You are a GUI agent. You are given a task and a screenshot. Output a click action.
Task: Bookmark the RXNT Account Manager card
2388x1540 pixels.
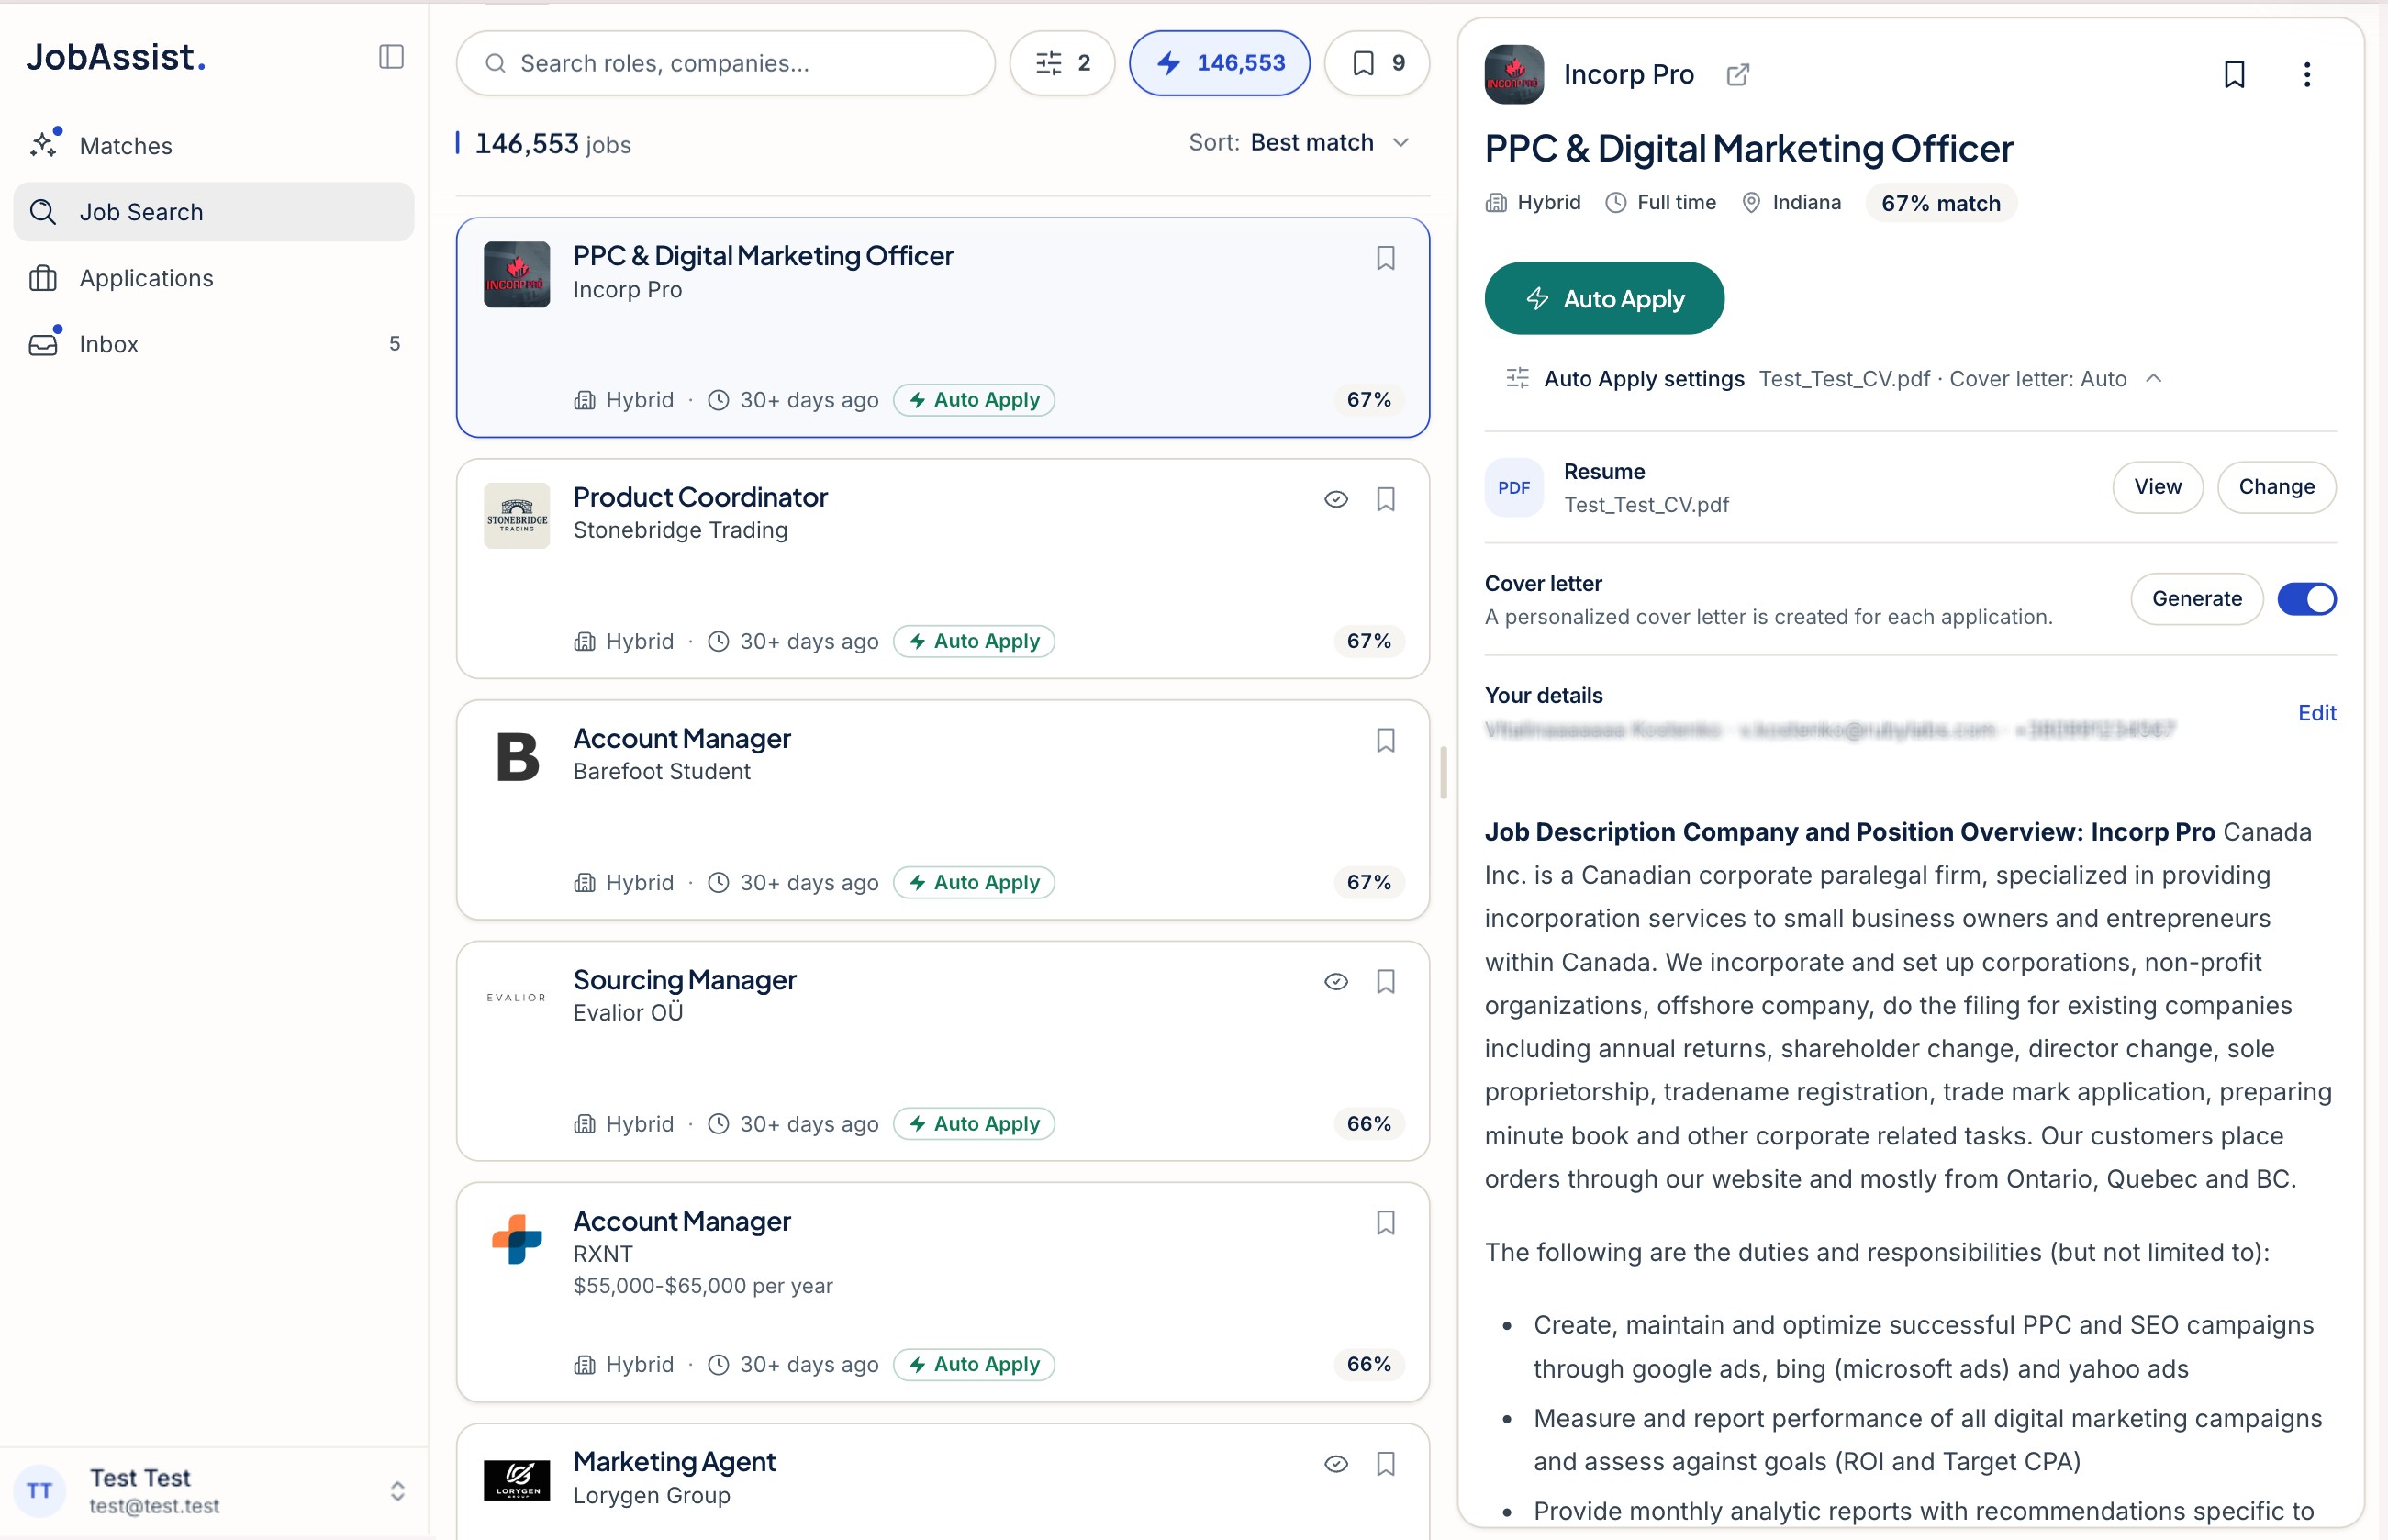click(1385, 1222)
